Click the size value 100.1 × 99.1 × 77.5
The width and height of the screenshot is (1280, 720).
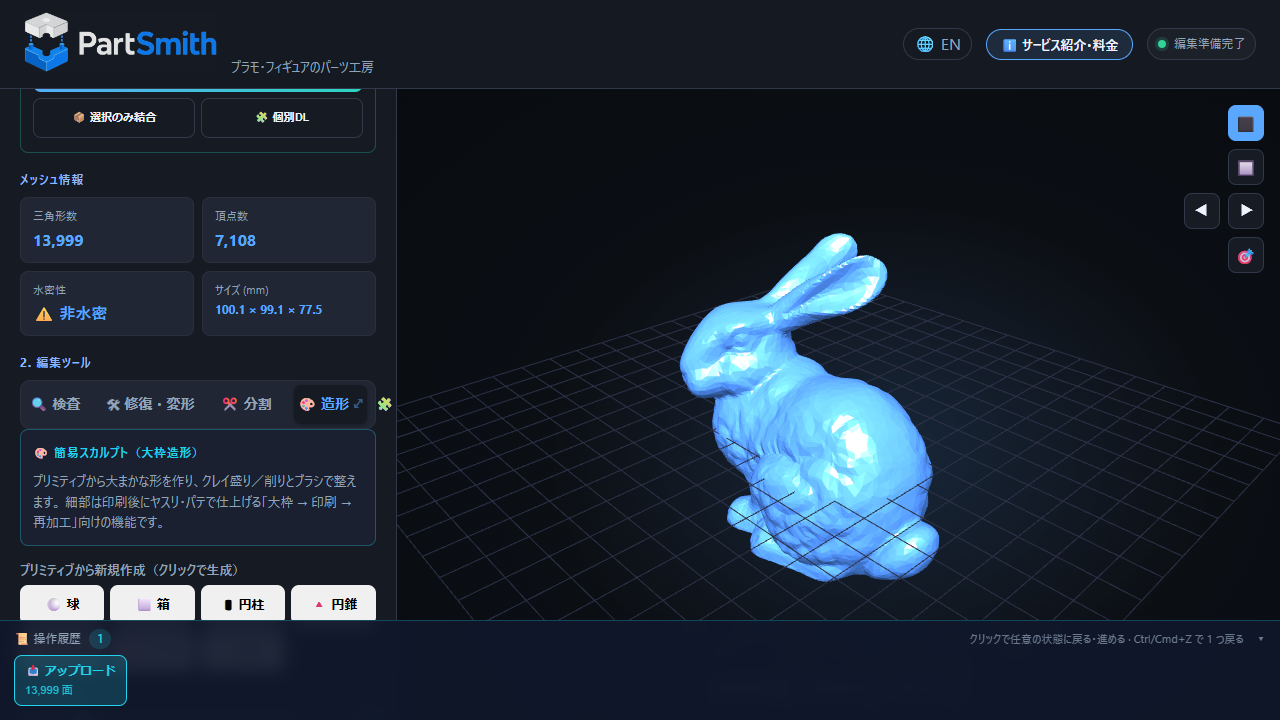[x=268, y=310]
